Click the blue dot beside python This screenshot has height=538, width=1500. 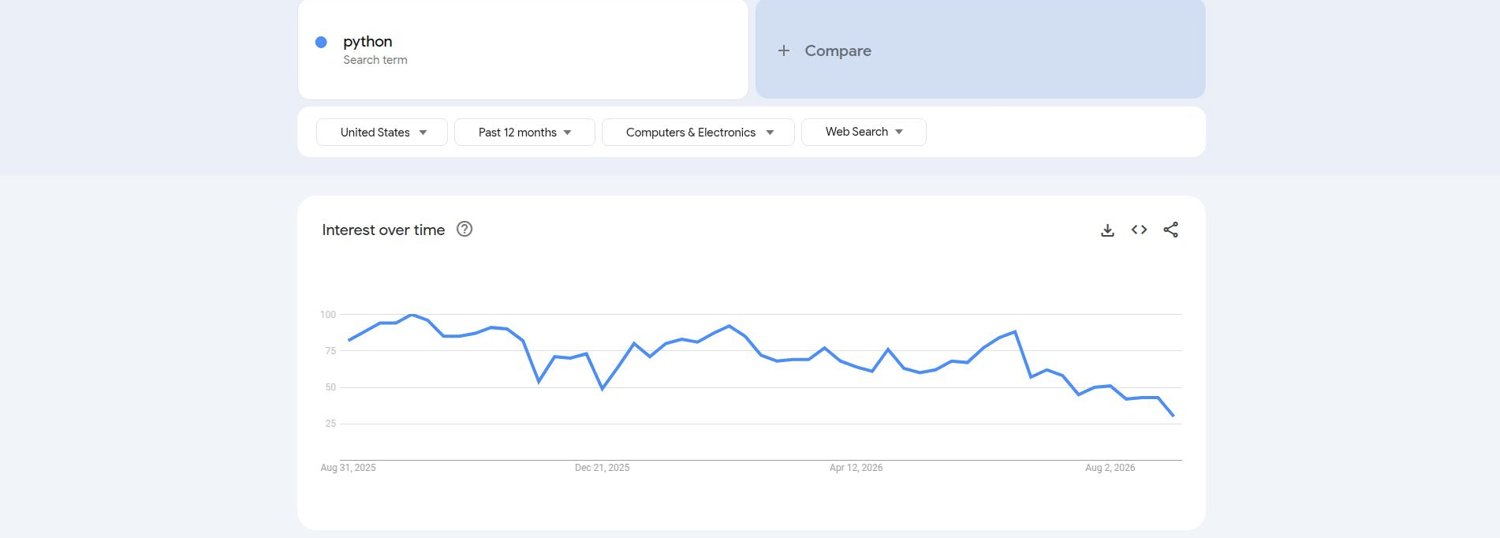[x=321, y=42]
